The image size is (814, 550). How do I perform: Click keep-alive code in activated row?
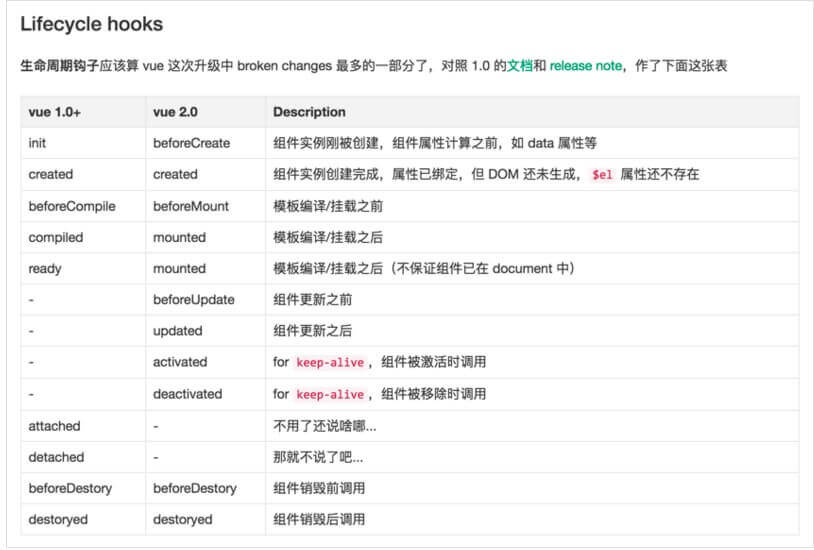330,363
